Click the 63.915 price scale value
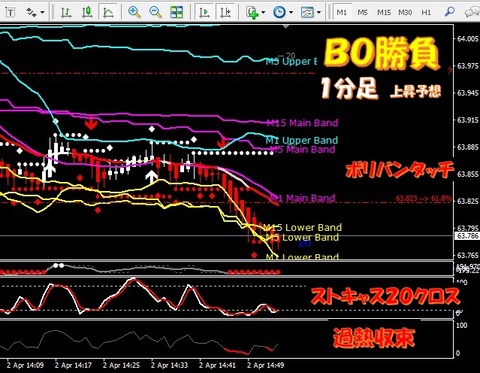The image size is (480, 373). pyautogui.click(x=468, y=120)
